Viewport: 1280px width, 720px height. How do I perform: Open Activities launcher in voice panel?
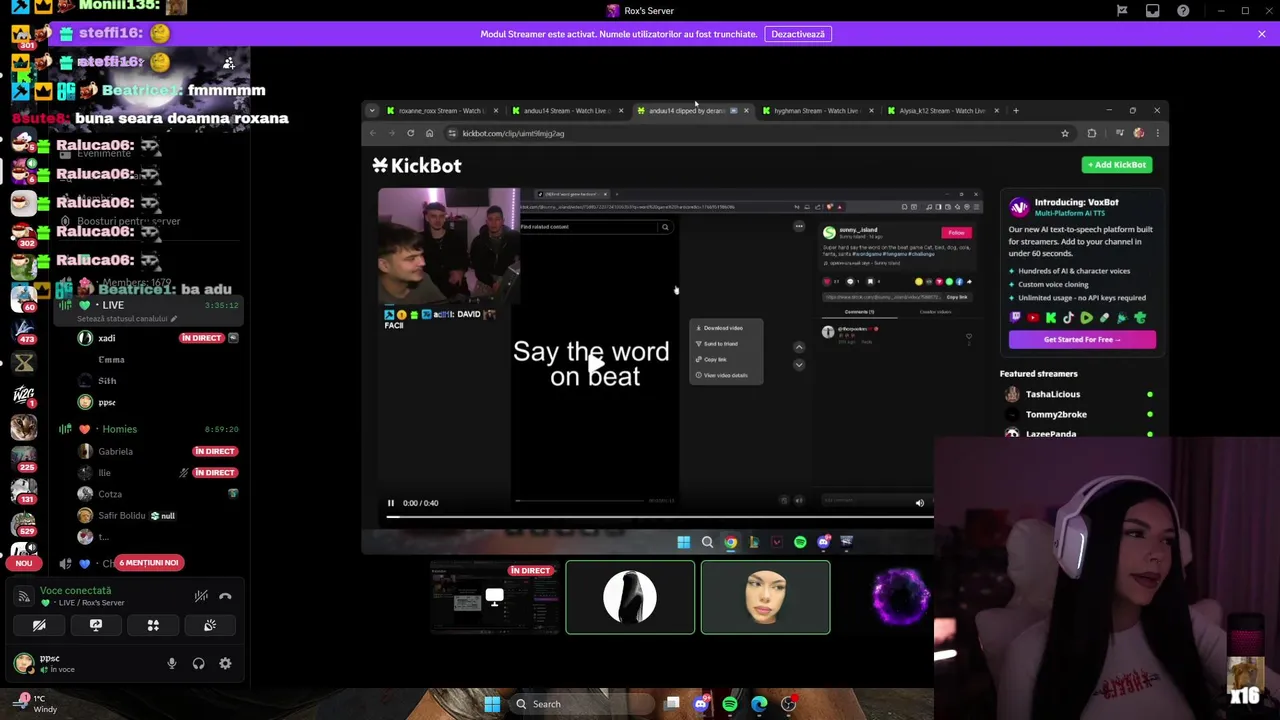153,625
